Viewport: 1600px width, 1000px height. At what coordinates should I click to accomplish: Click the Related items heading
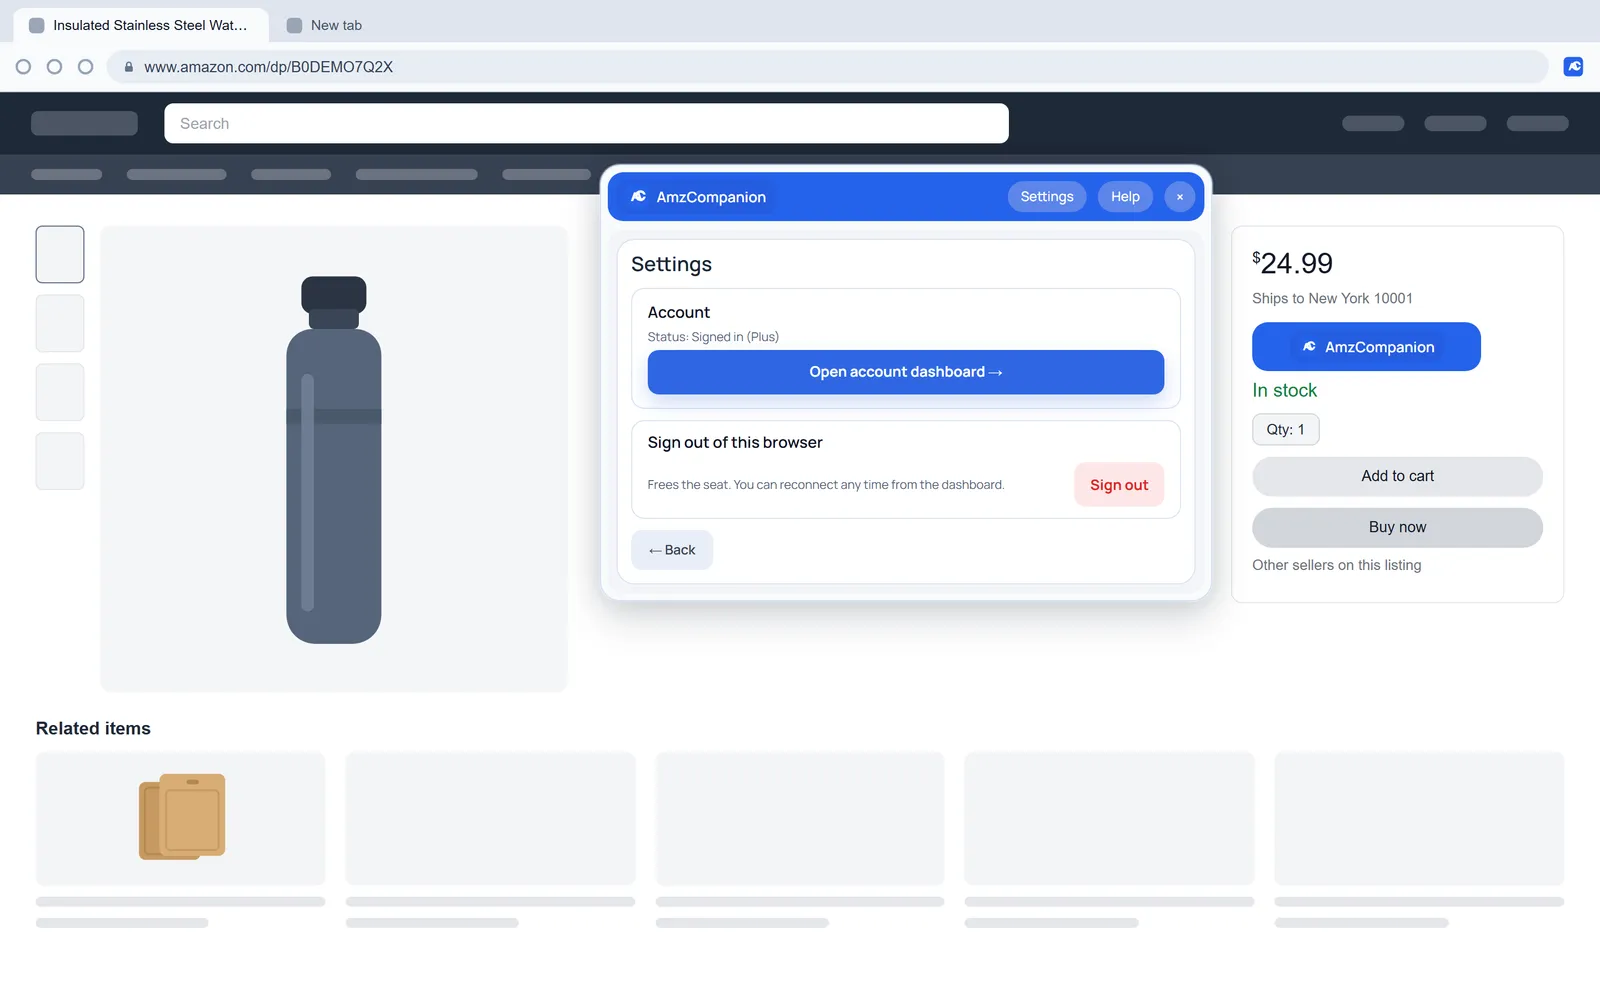point(93,728)
